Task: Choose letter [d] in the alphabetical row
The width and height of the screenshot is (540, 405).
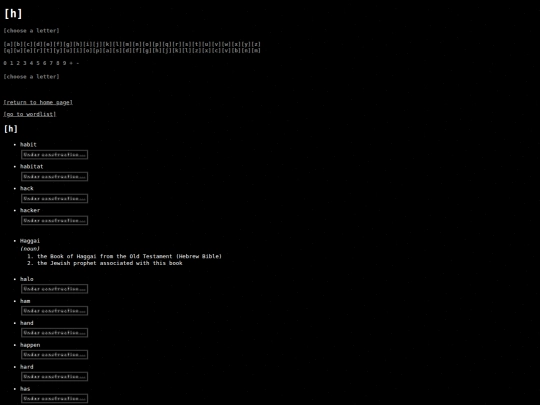Action: point(38,44)
